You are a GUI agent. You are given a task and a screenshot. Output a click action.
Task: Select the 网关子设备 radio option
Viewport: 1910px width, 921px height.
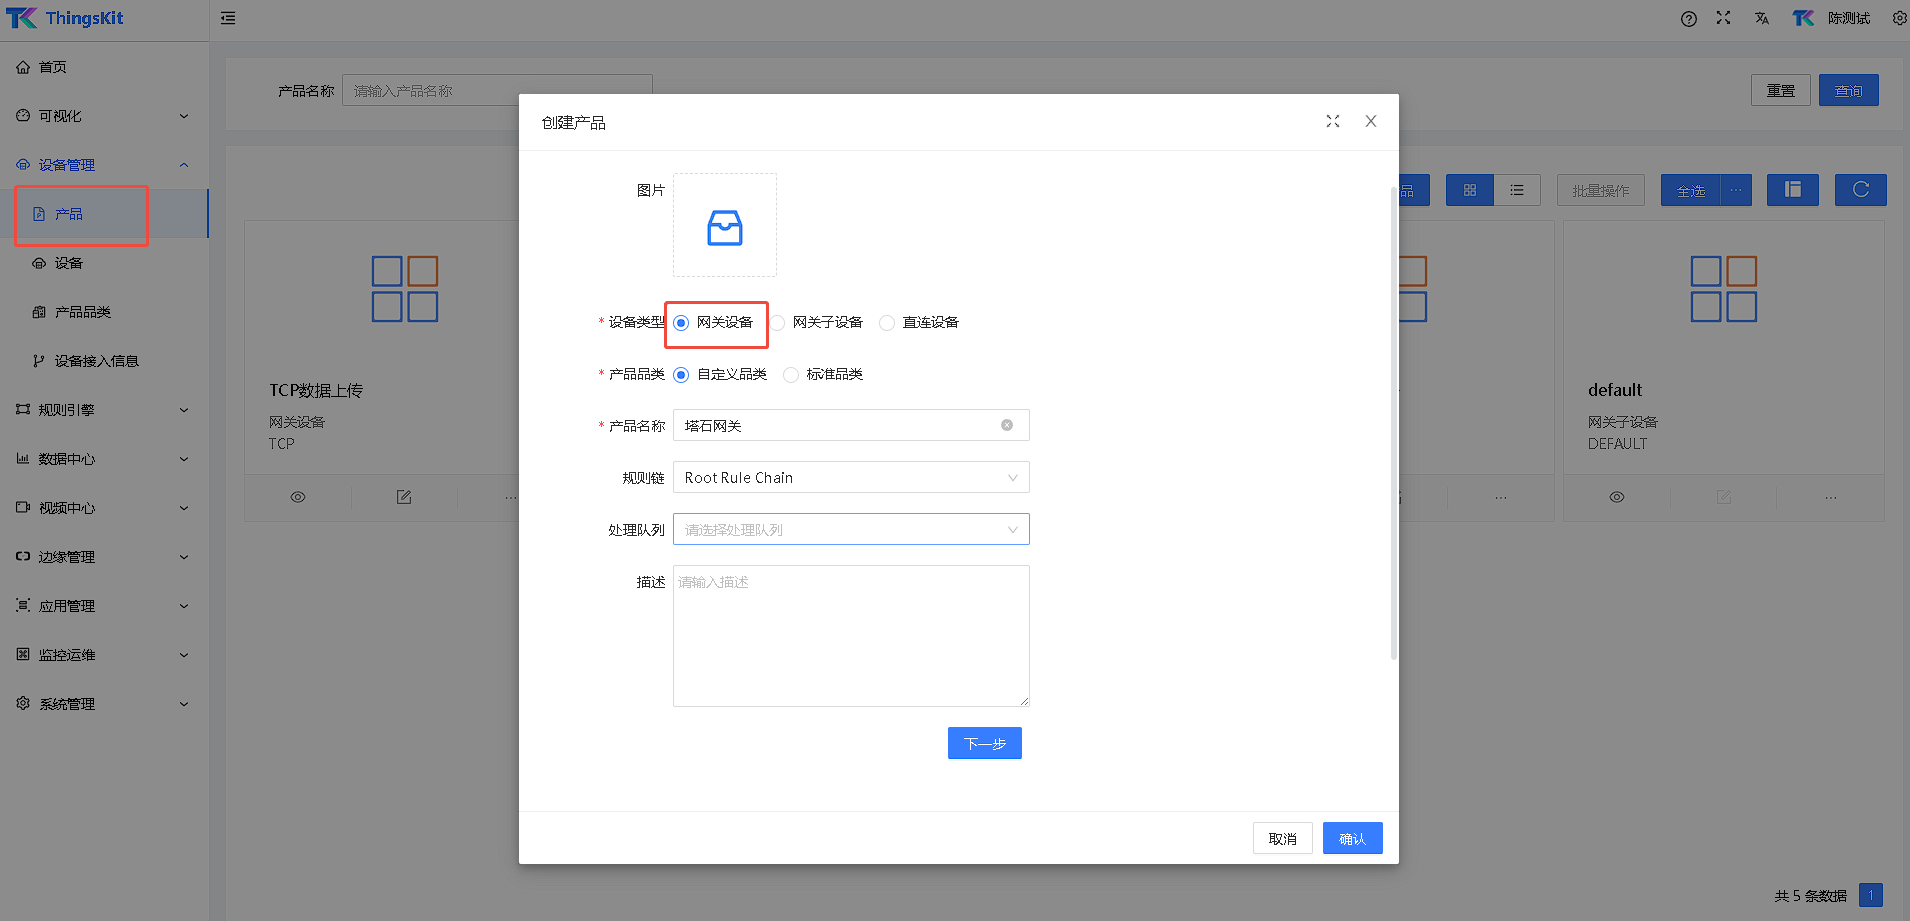click(778, 323)
